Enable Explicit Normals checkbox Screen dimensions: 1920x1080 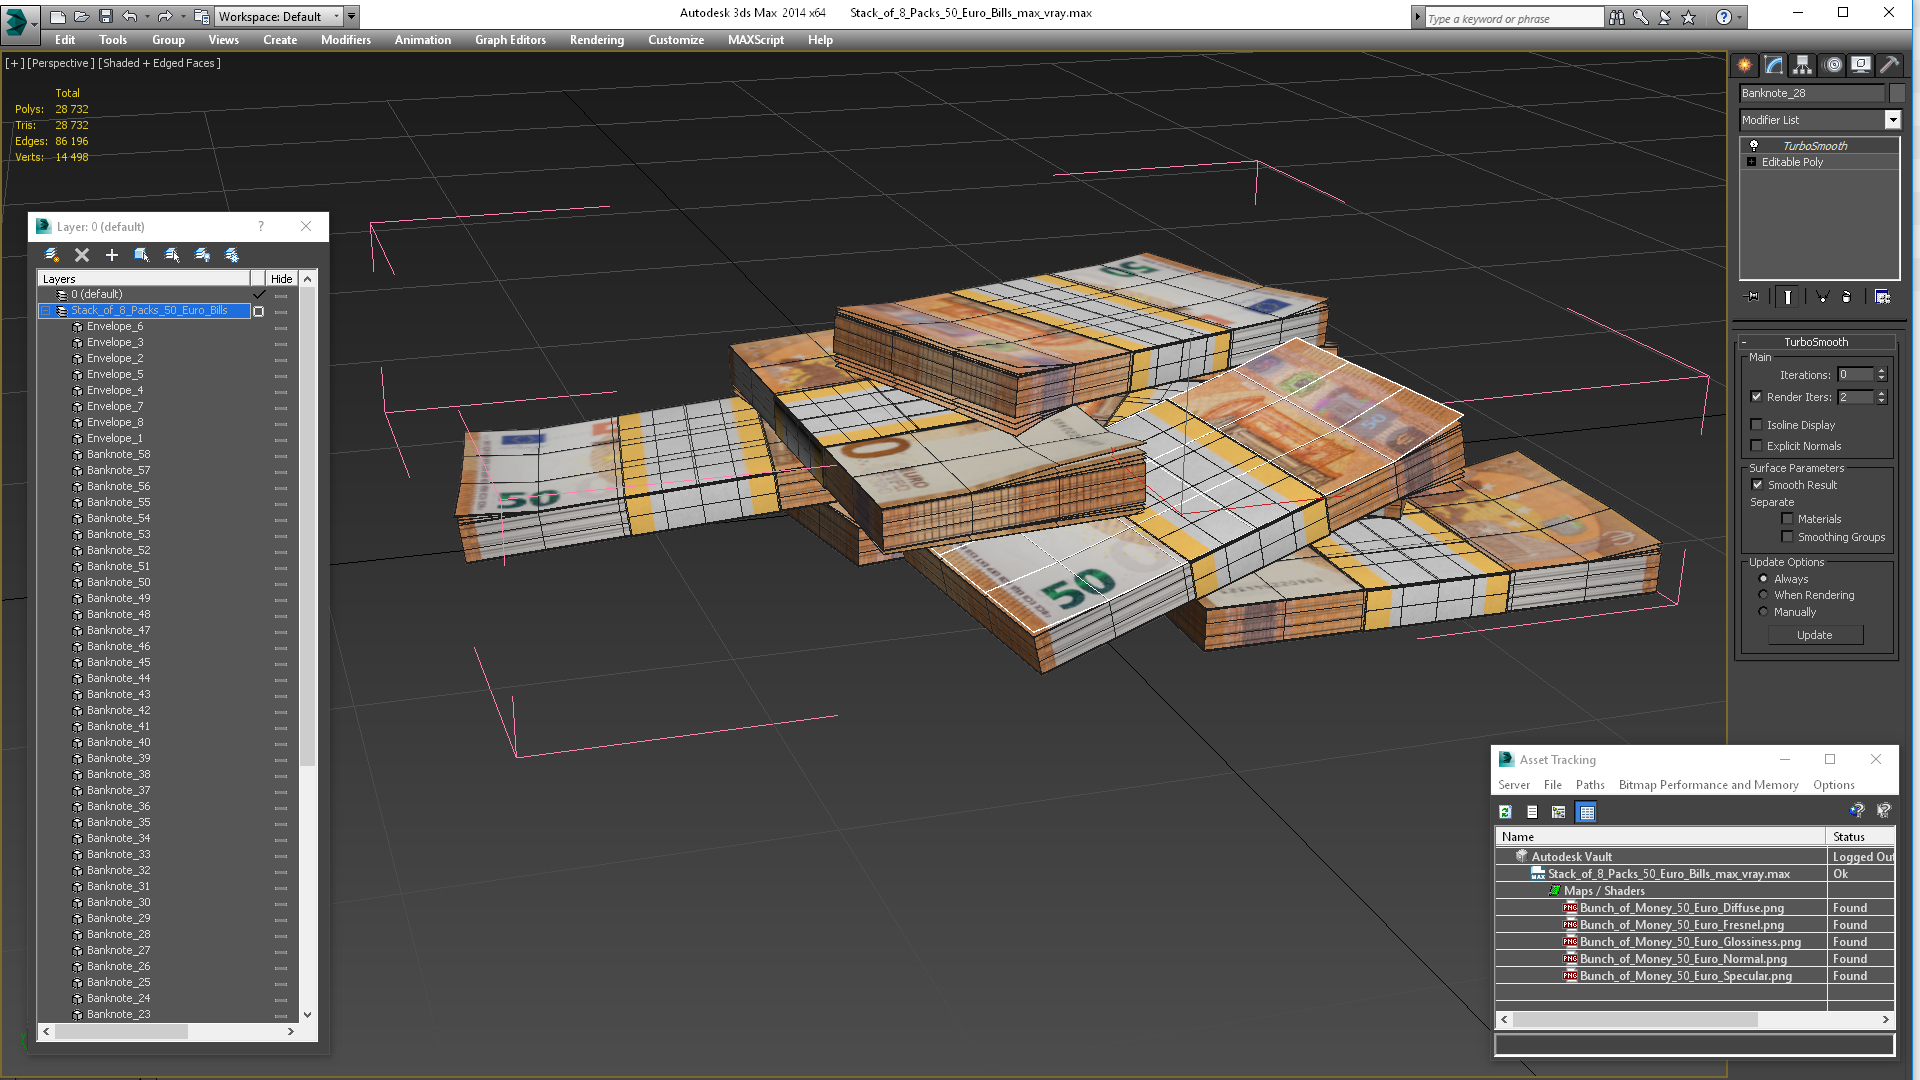coord(1757,446)
